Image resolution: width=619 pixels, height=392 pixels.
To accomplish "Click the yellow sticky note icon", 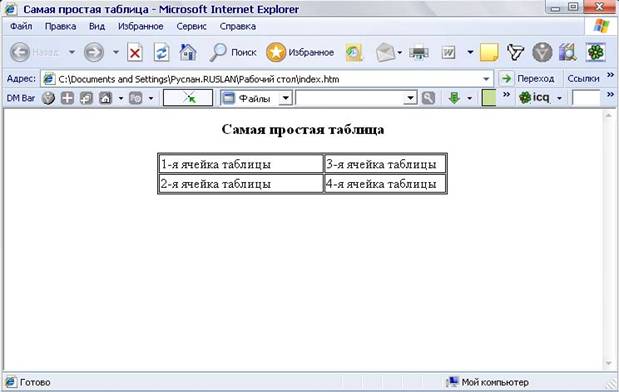I will pyautogui.click(x=489, y=53).
